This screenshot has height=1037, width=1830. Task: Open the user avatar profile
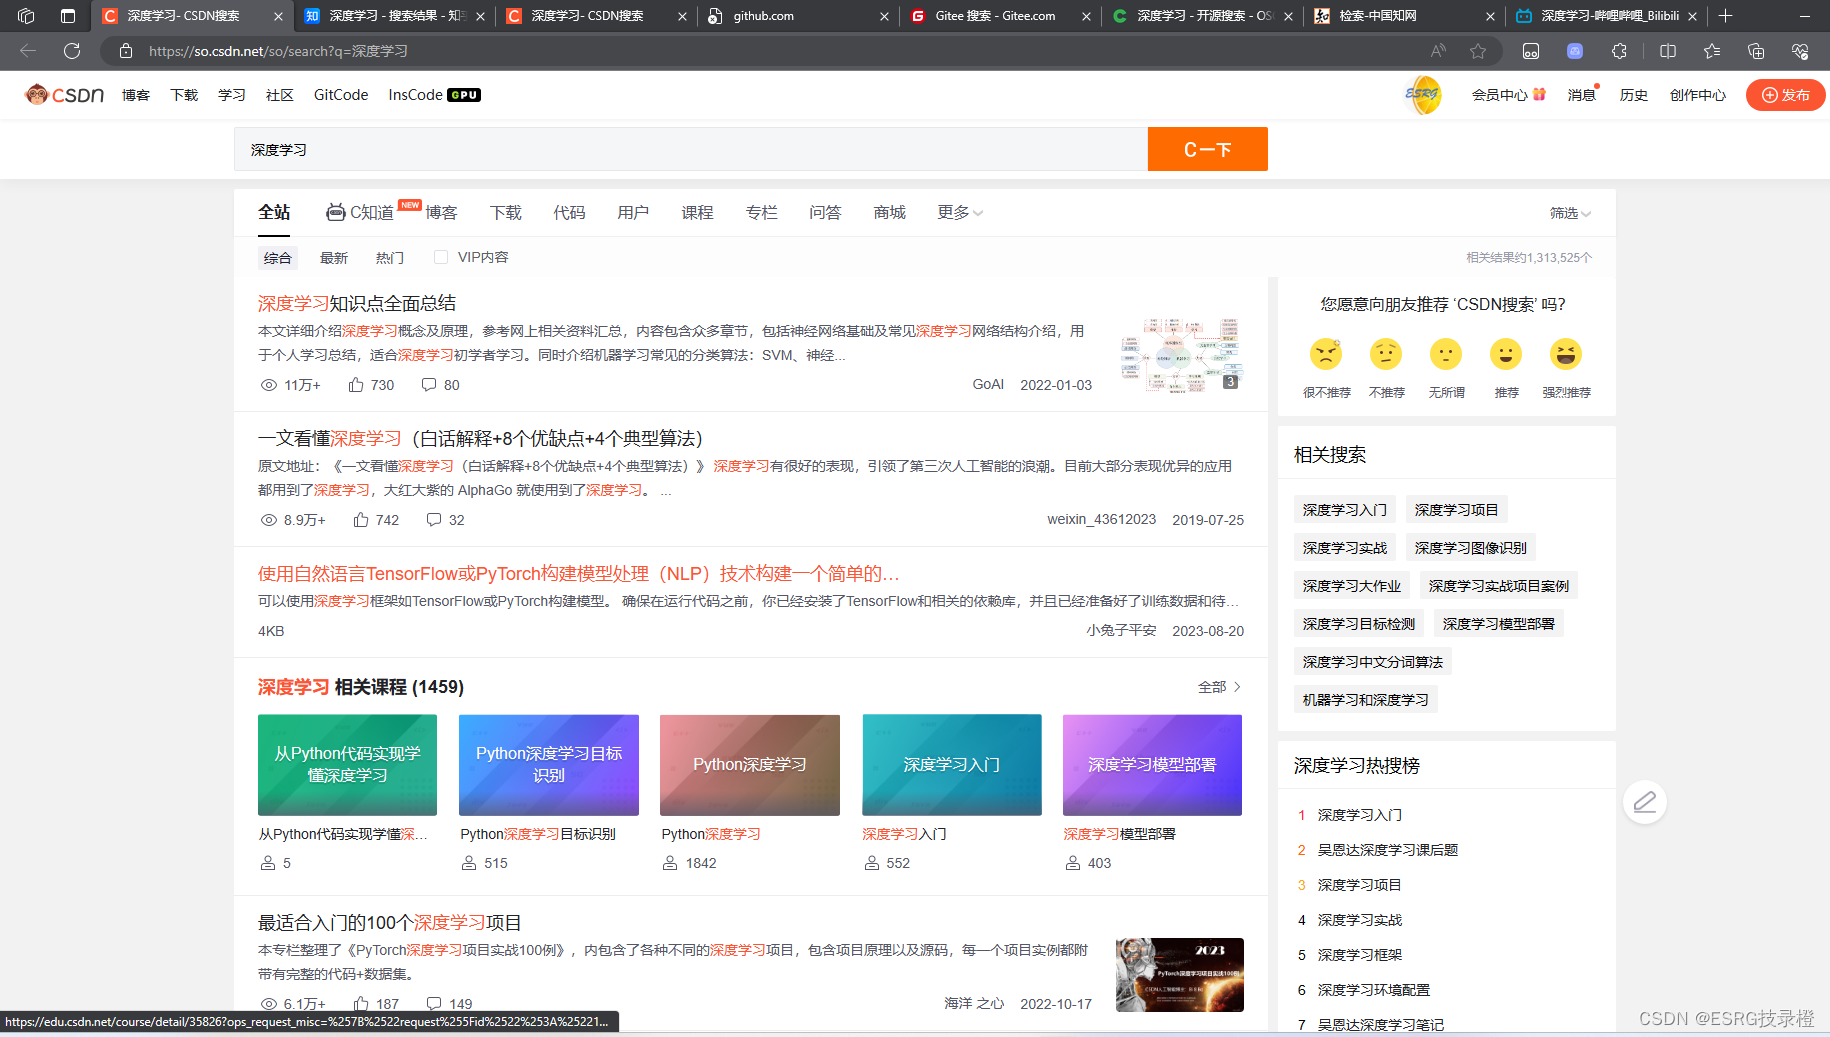pos(1423,95)
